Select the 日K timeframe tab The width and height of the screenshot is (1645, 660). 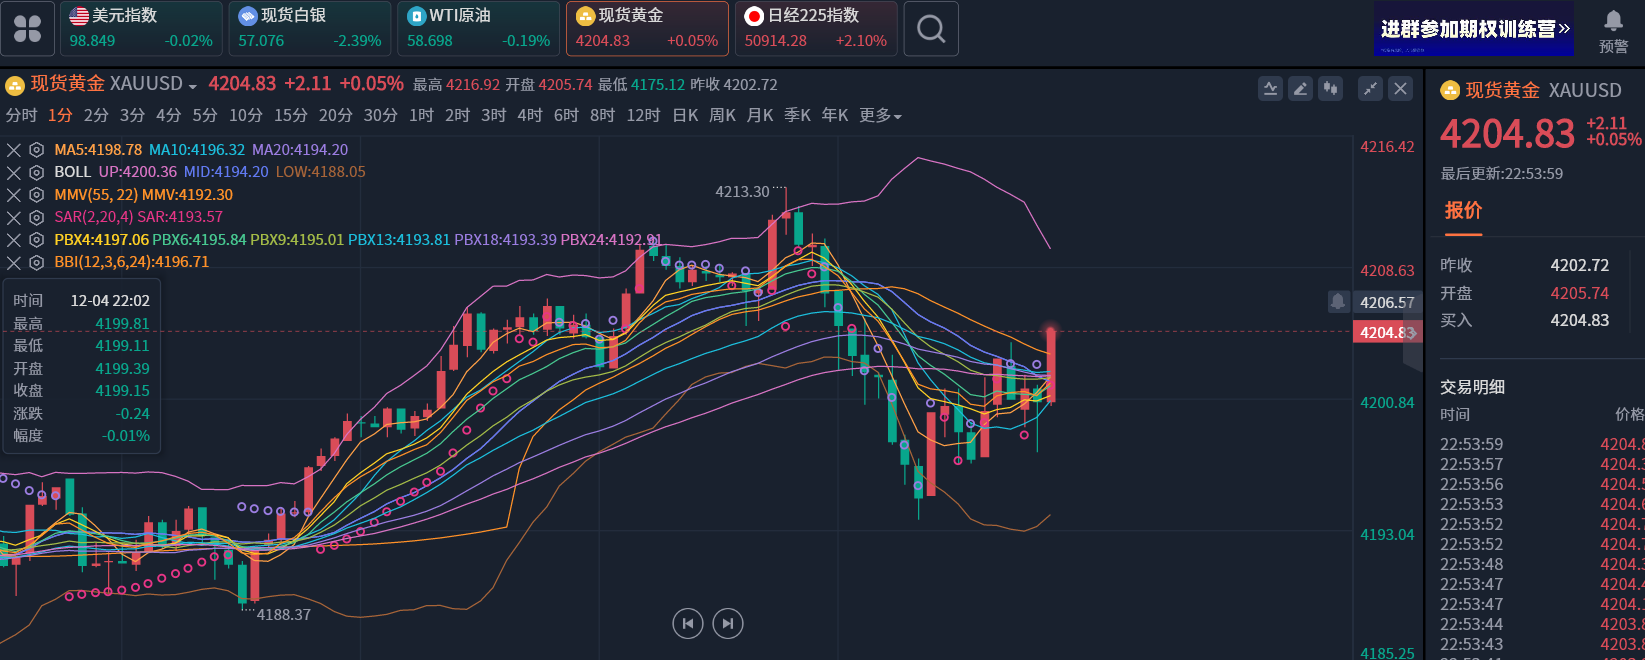(x=685, y=116)
